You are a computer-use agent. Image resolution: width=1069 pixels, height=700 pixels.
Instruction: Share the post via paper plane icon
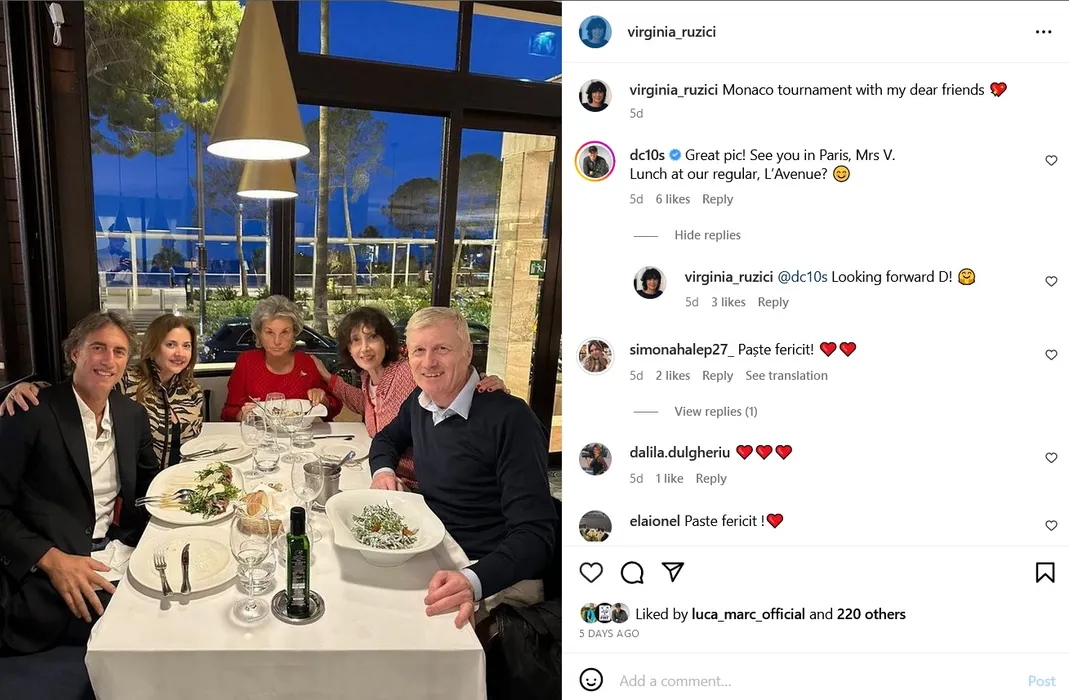point(673,572)
